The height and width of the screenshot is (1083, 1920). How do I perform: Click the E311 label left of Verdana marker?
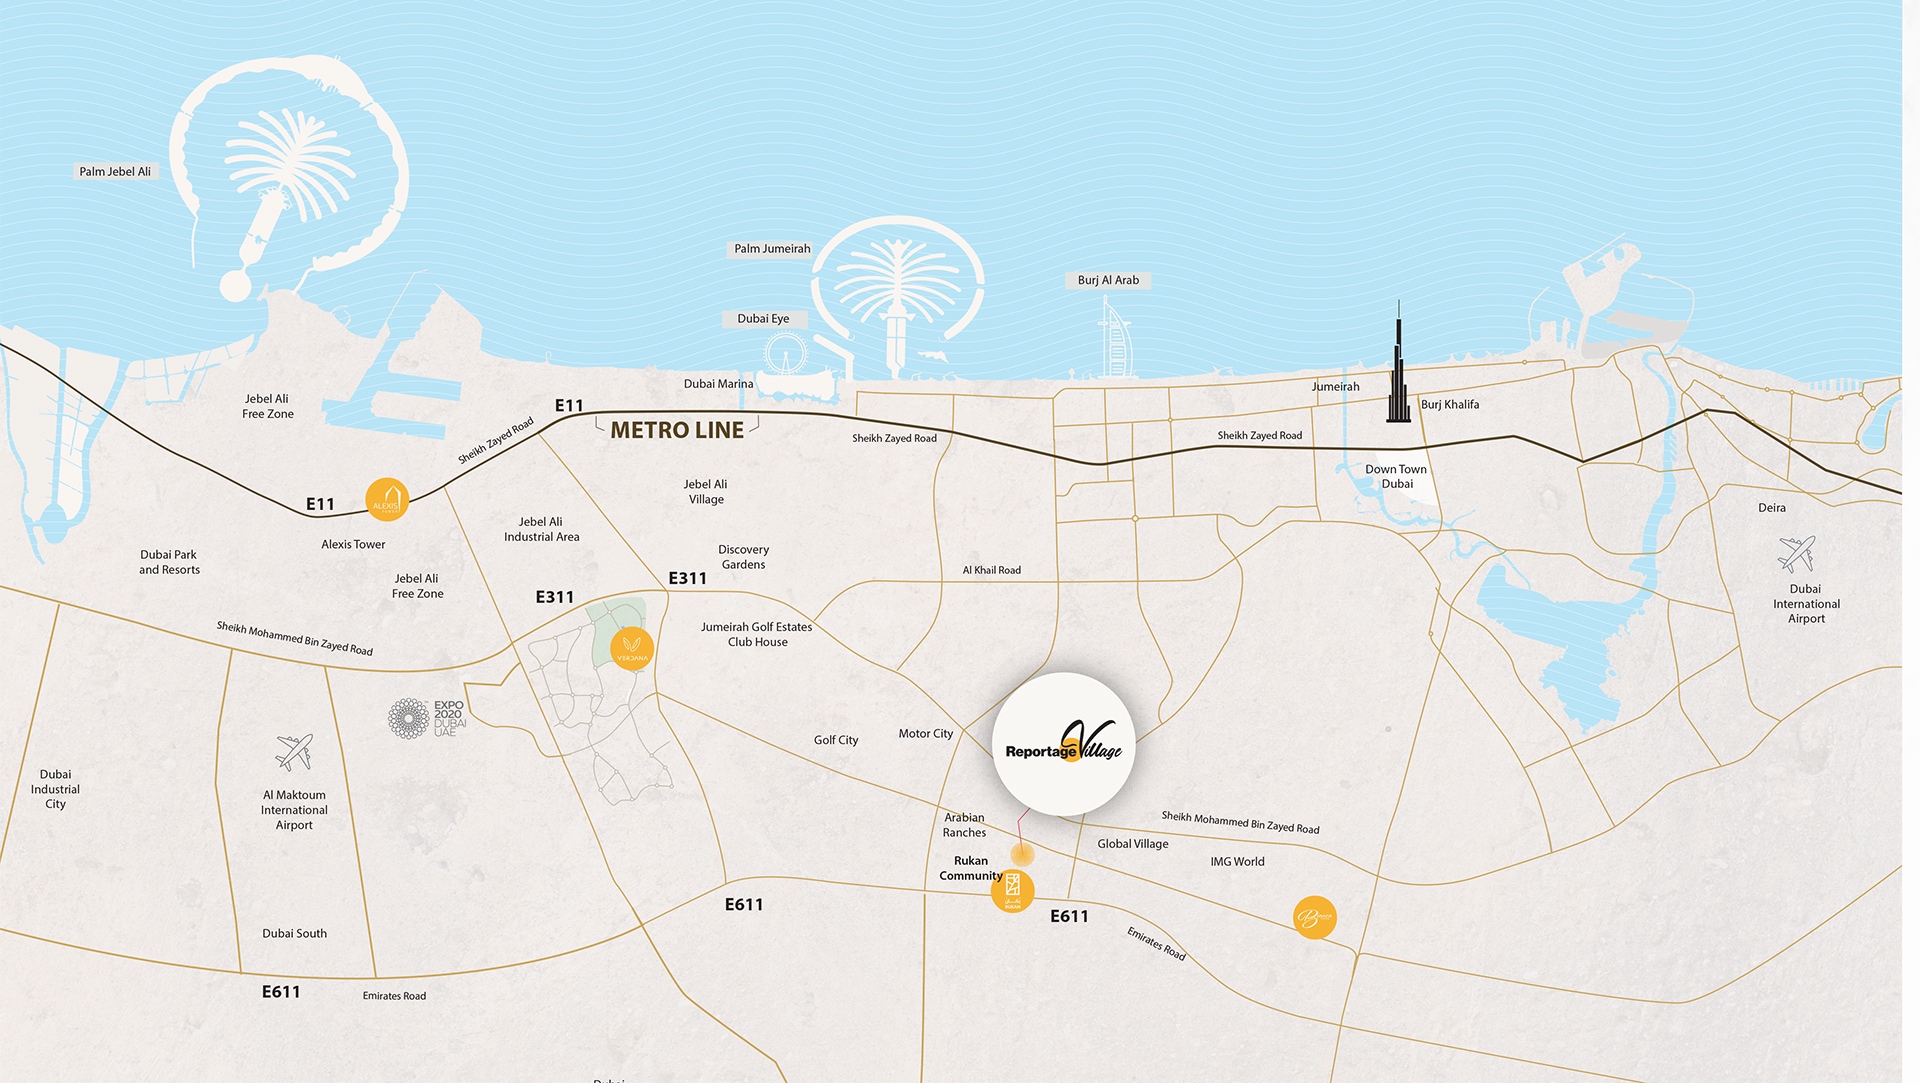coord(554,597)
